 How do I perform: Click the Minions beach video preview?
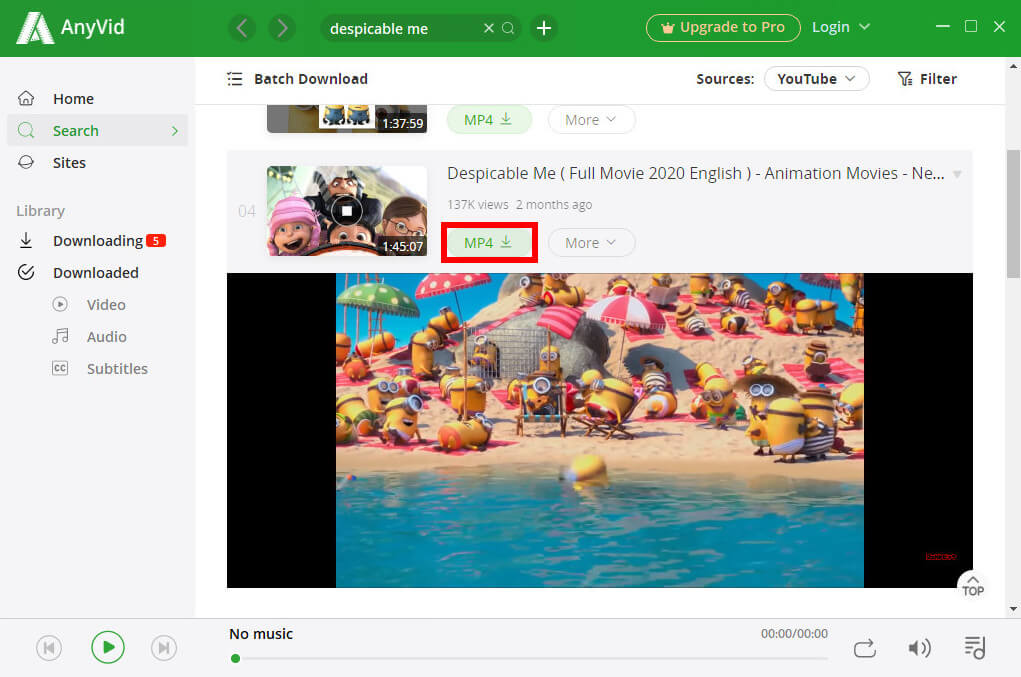pos(599,430)
